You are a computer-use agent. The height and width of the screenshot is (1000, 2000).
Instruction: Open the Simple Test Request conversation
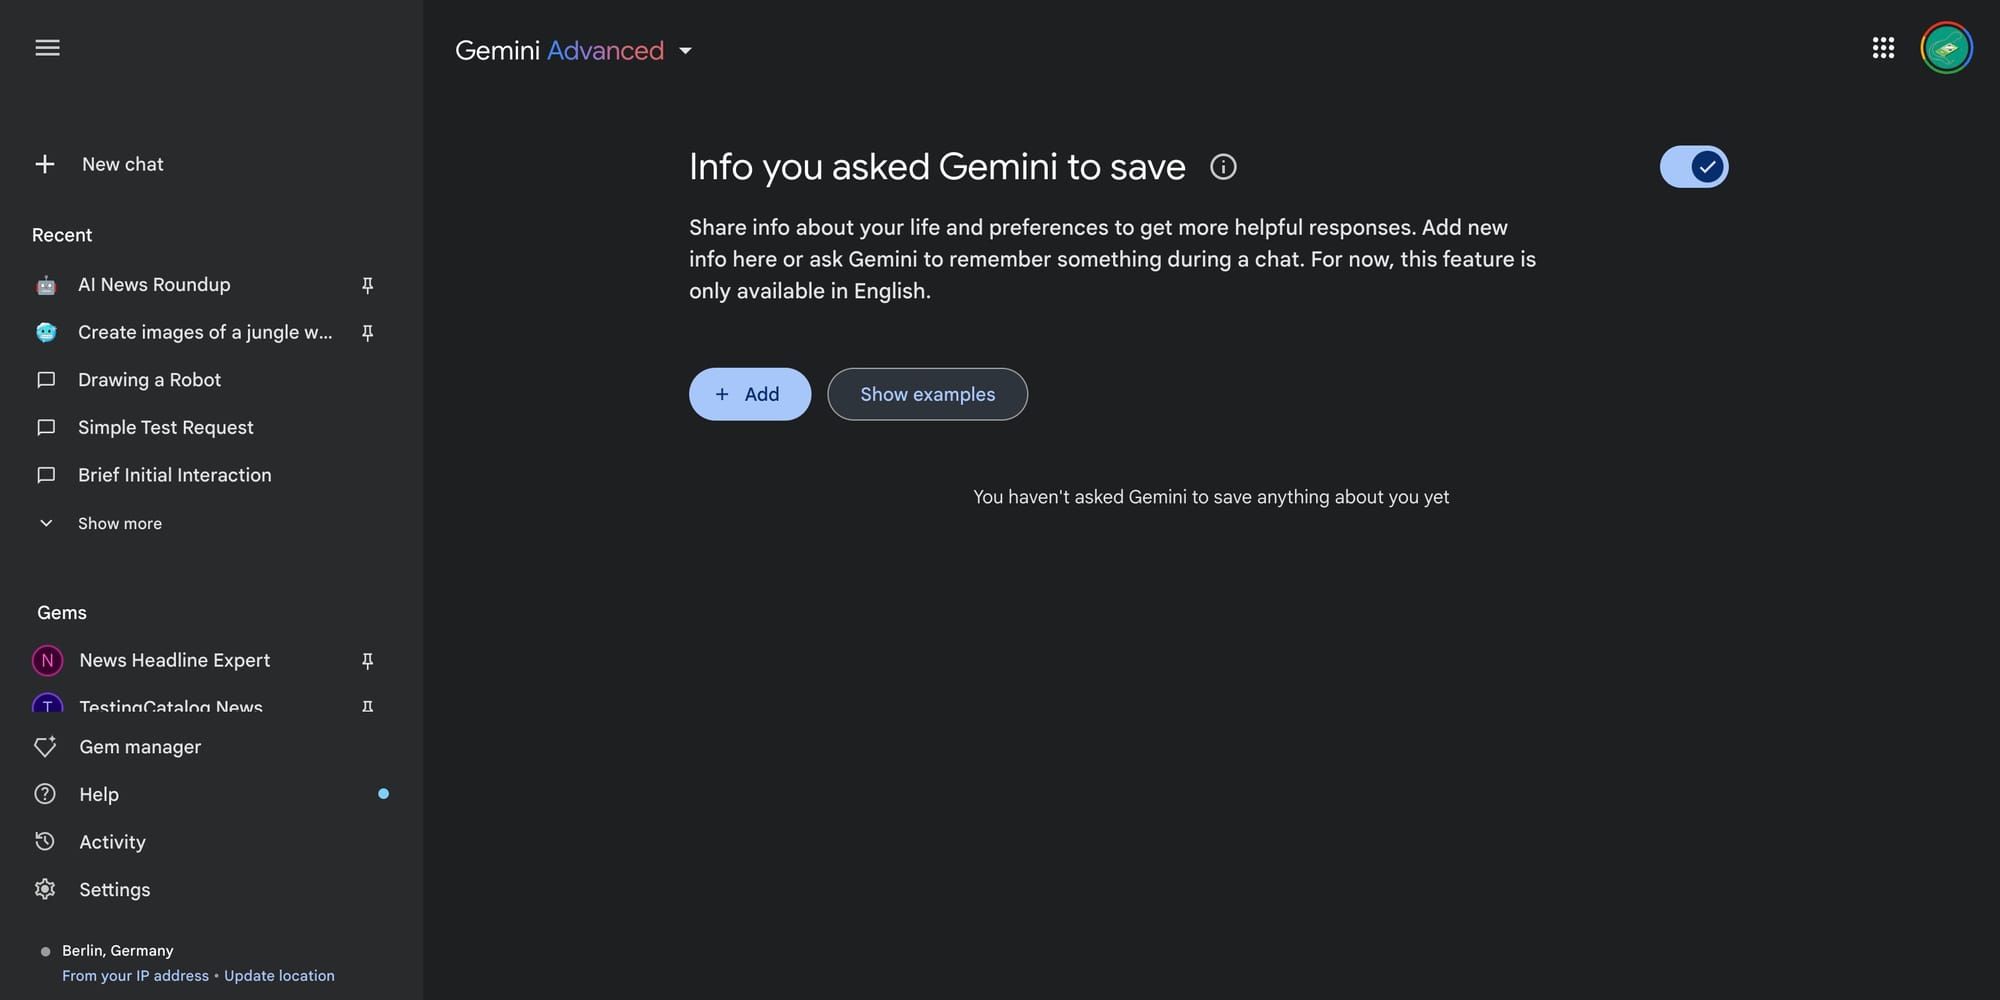point(165,427)
